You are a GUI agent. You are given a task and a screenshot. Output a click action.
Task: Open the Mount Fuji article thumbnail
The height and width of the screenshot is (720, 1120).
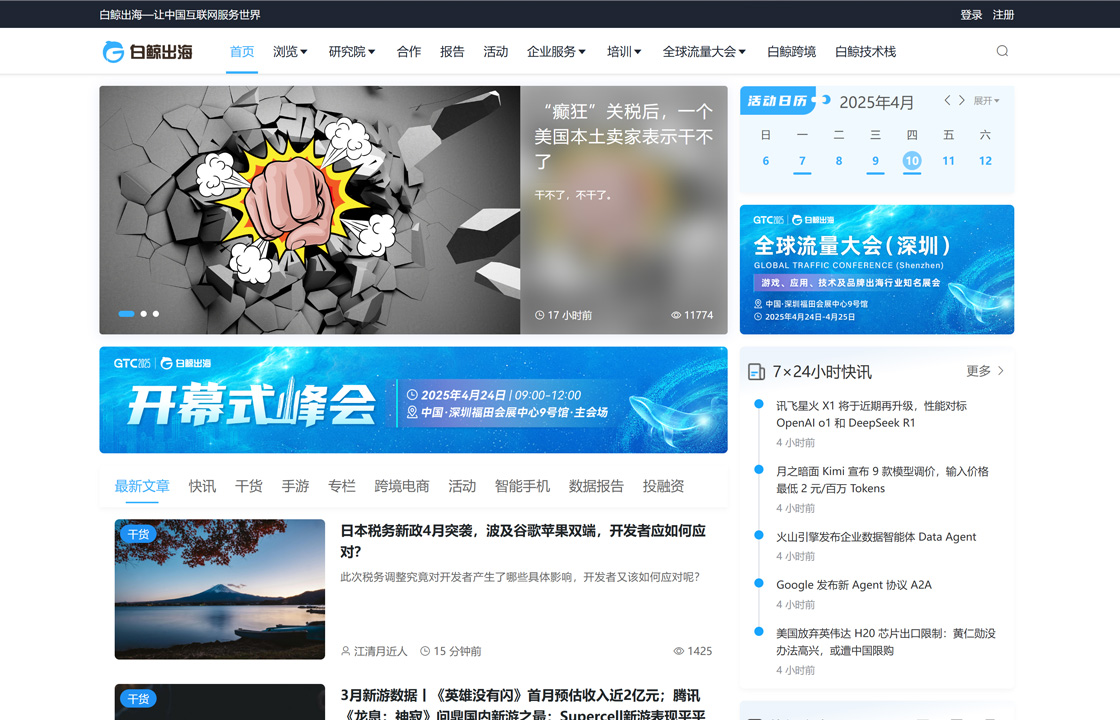click(219, 589)
